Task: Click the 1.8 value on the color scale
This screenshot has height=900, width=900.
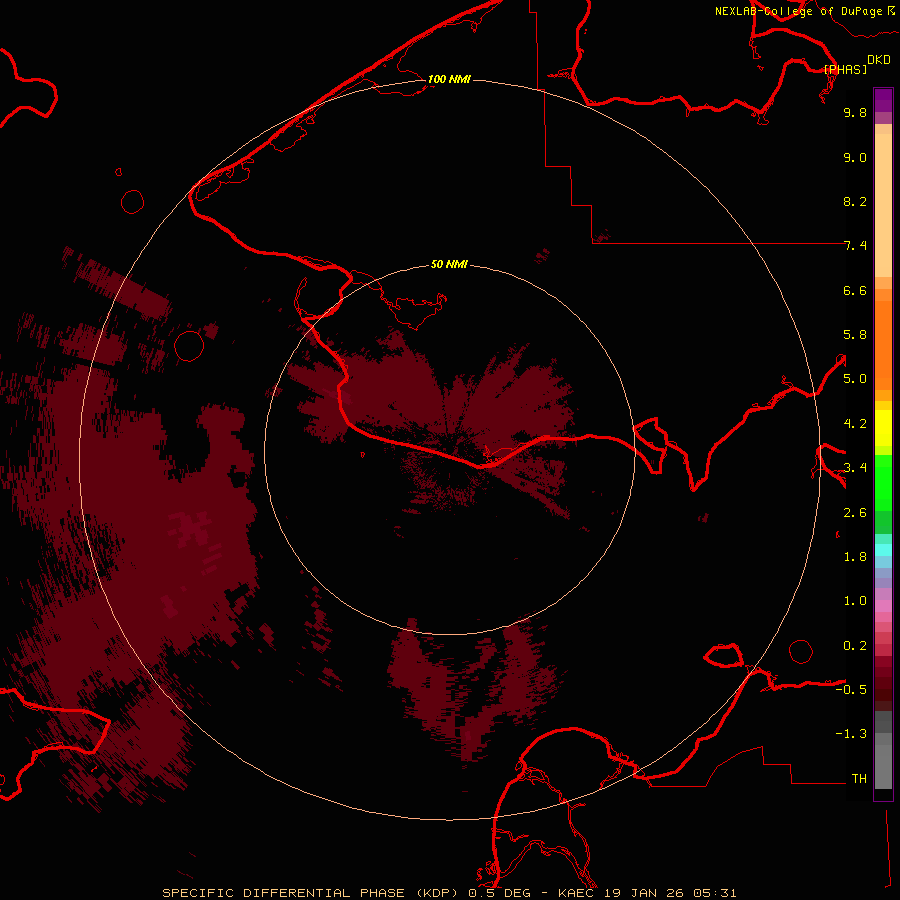Action: coord(855,557)
